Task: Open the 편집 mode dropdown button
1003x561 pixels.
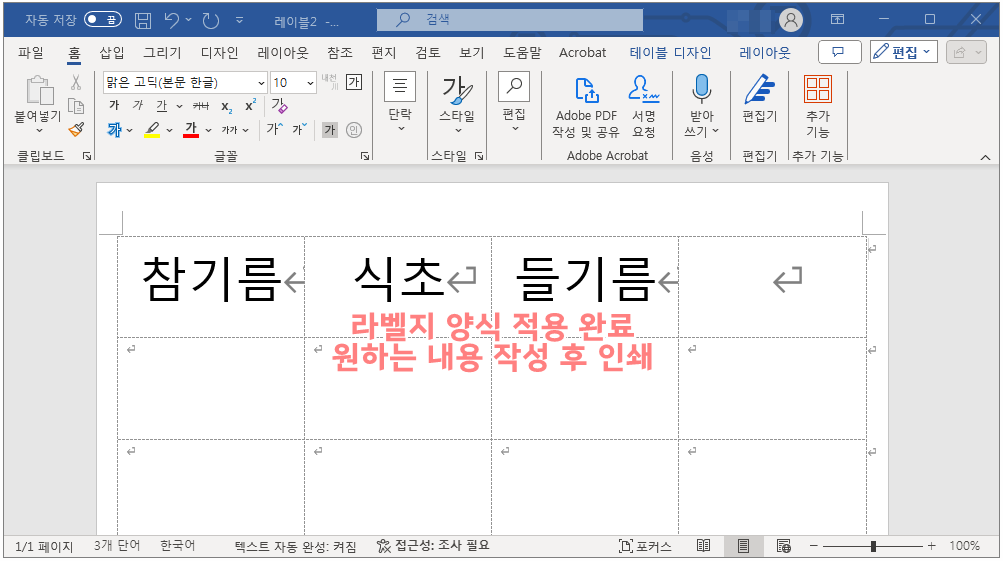Action: [903, 52]
